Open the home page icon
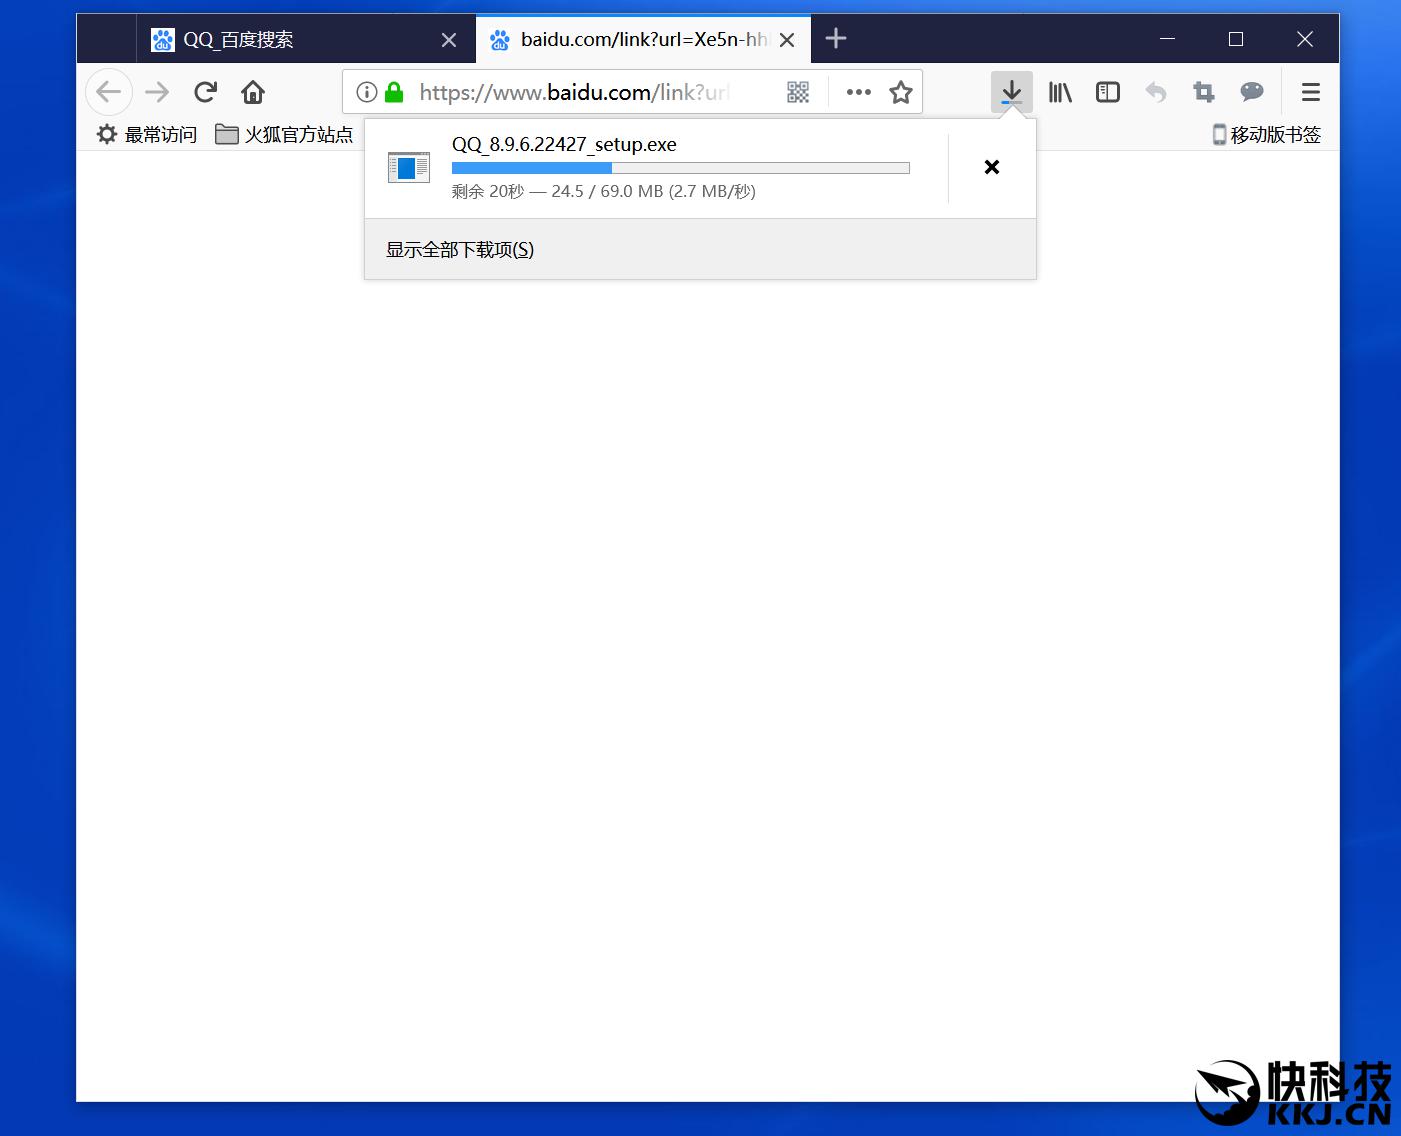This screenshot has height=1136, width=1401. (x=253, y=92)
